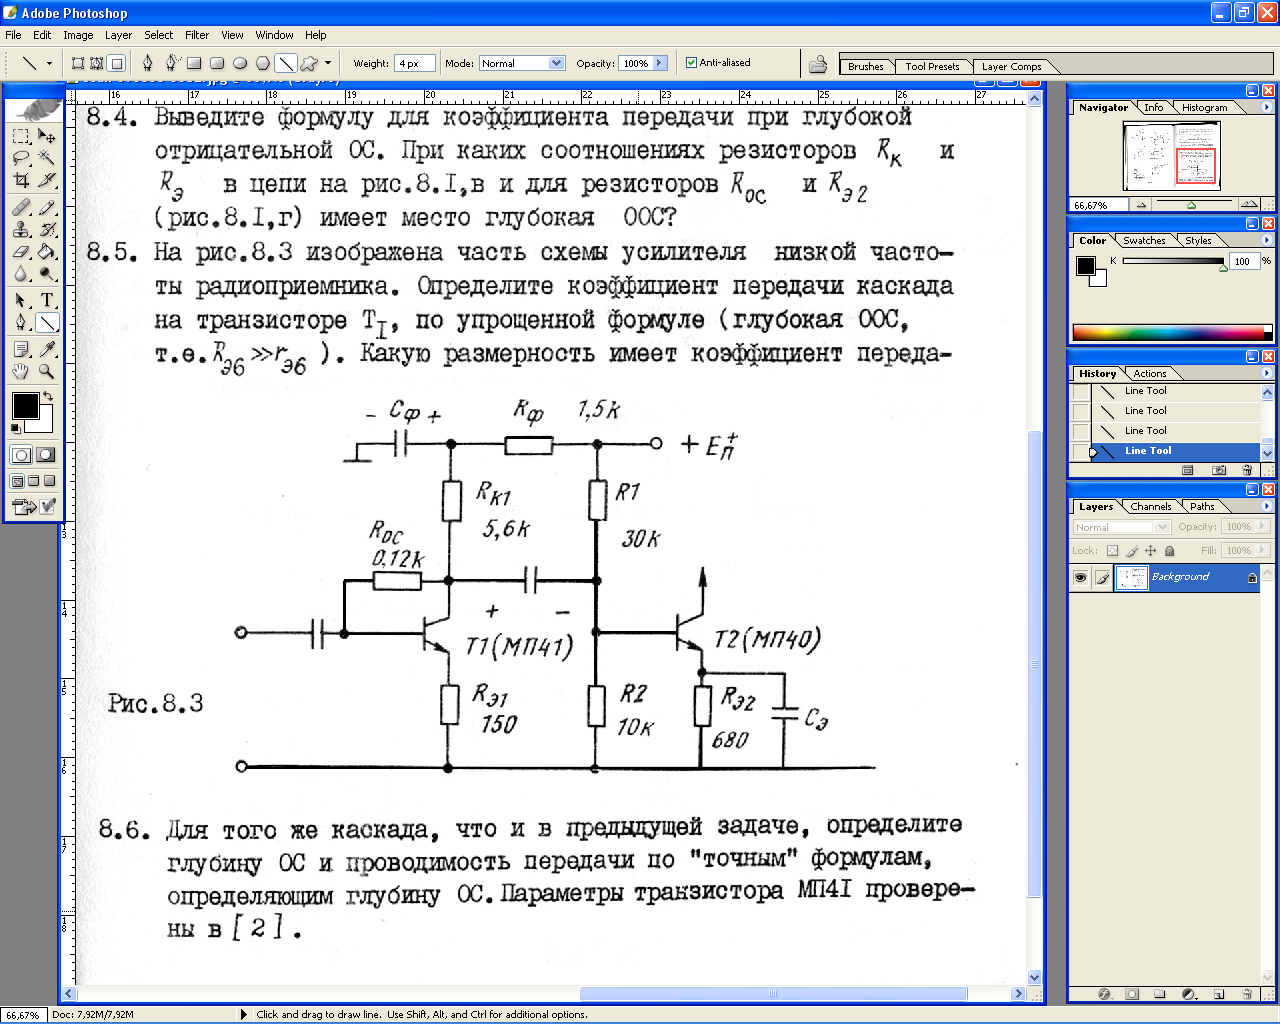Switch to Standard editing mode

tap(21, 455)
